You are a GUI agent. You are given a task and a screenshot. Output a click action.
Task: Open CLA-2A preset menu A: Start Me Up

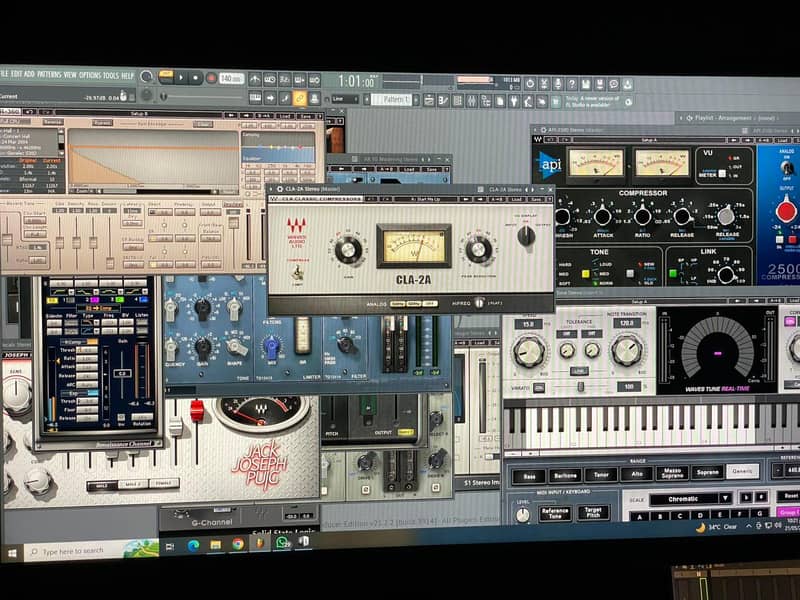[x=425, y=199]
